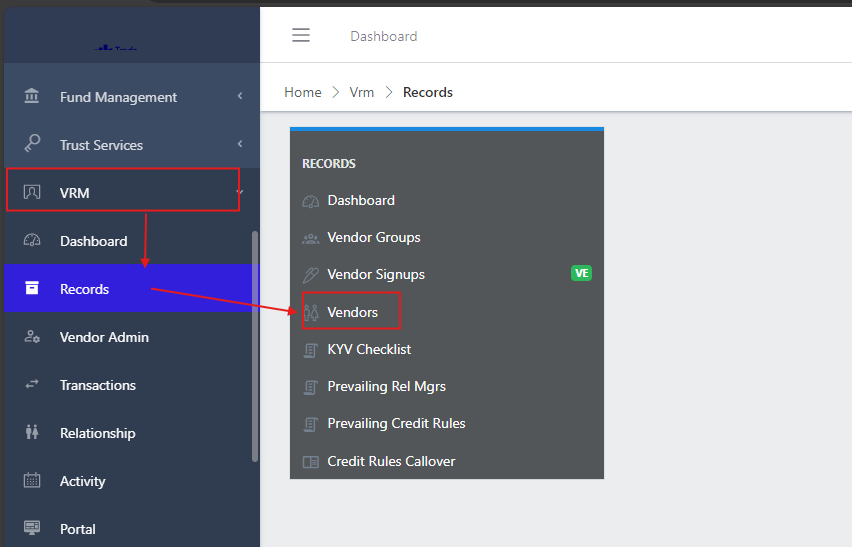Click the Dashboard header title
The width and height of the screenshot is (852, 547).
click(384, 36)
